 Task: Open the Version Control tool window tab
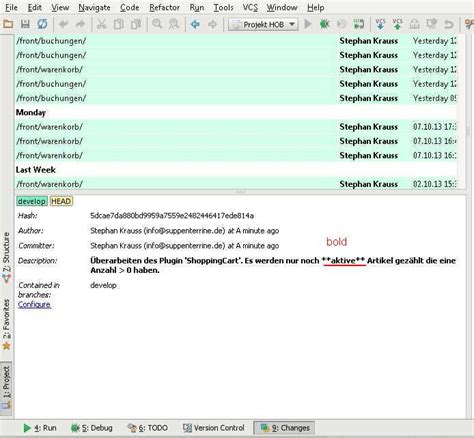[214, 428]
